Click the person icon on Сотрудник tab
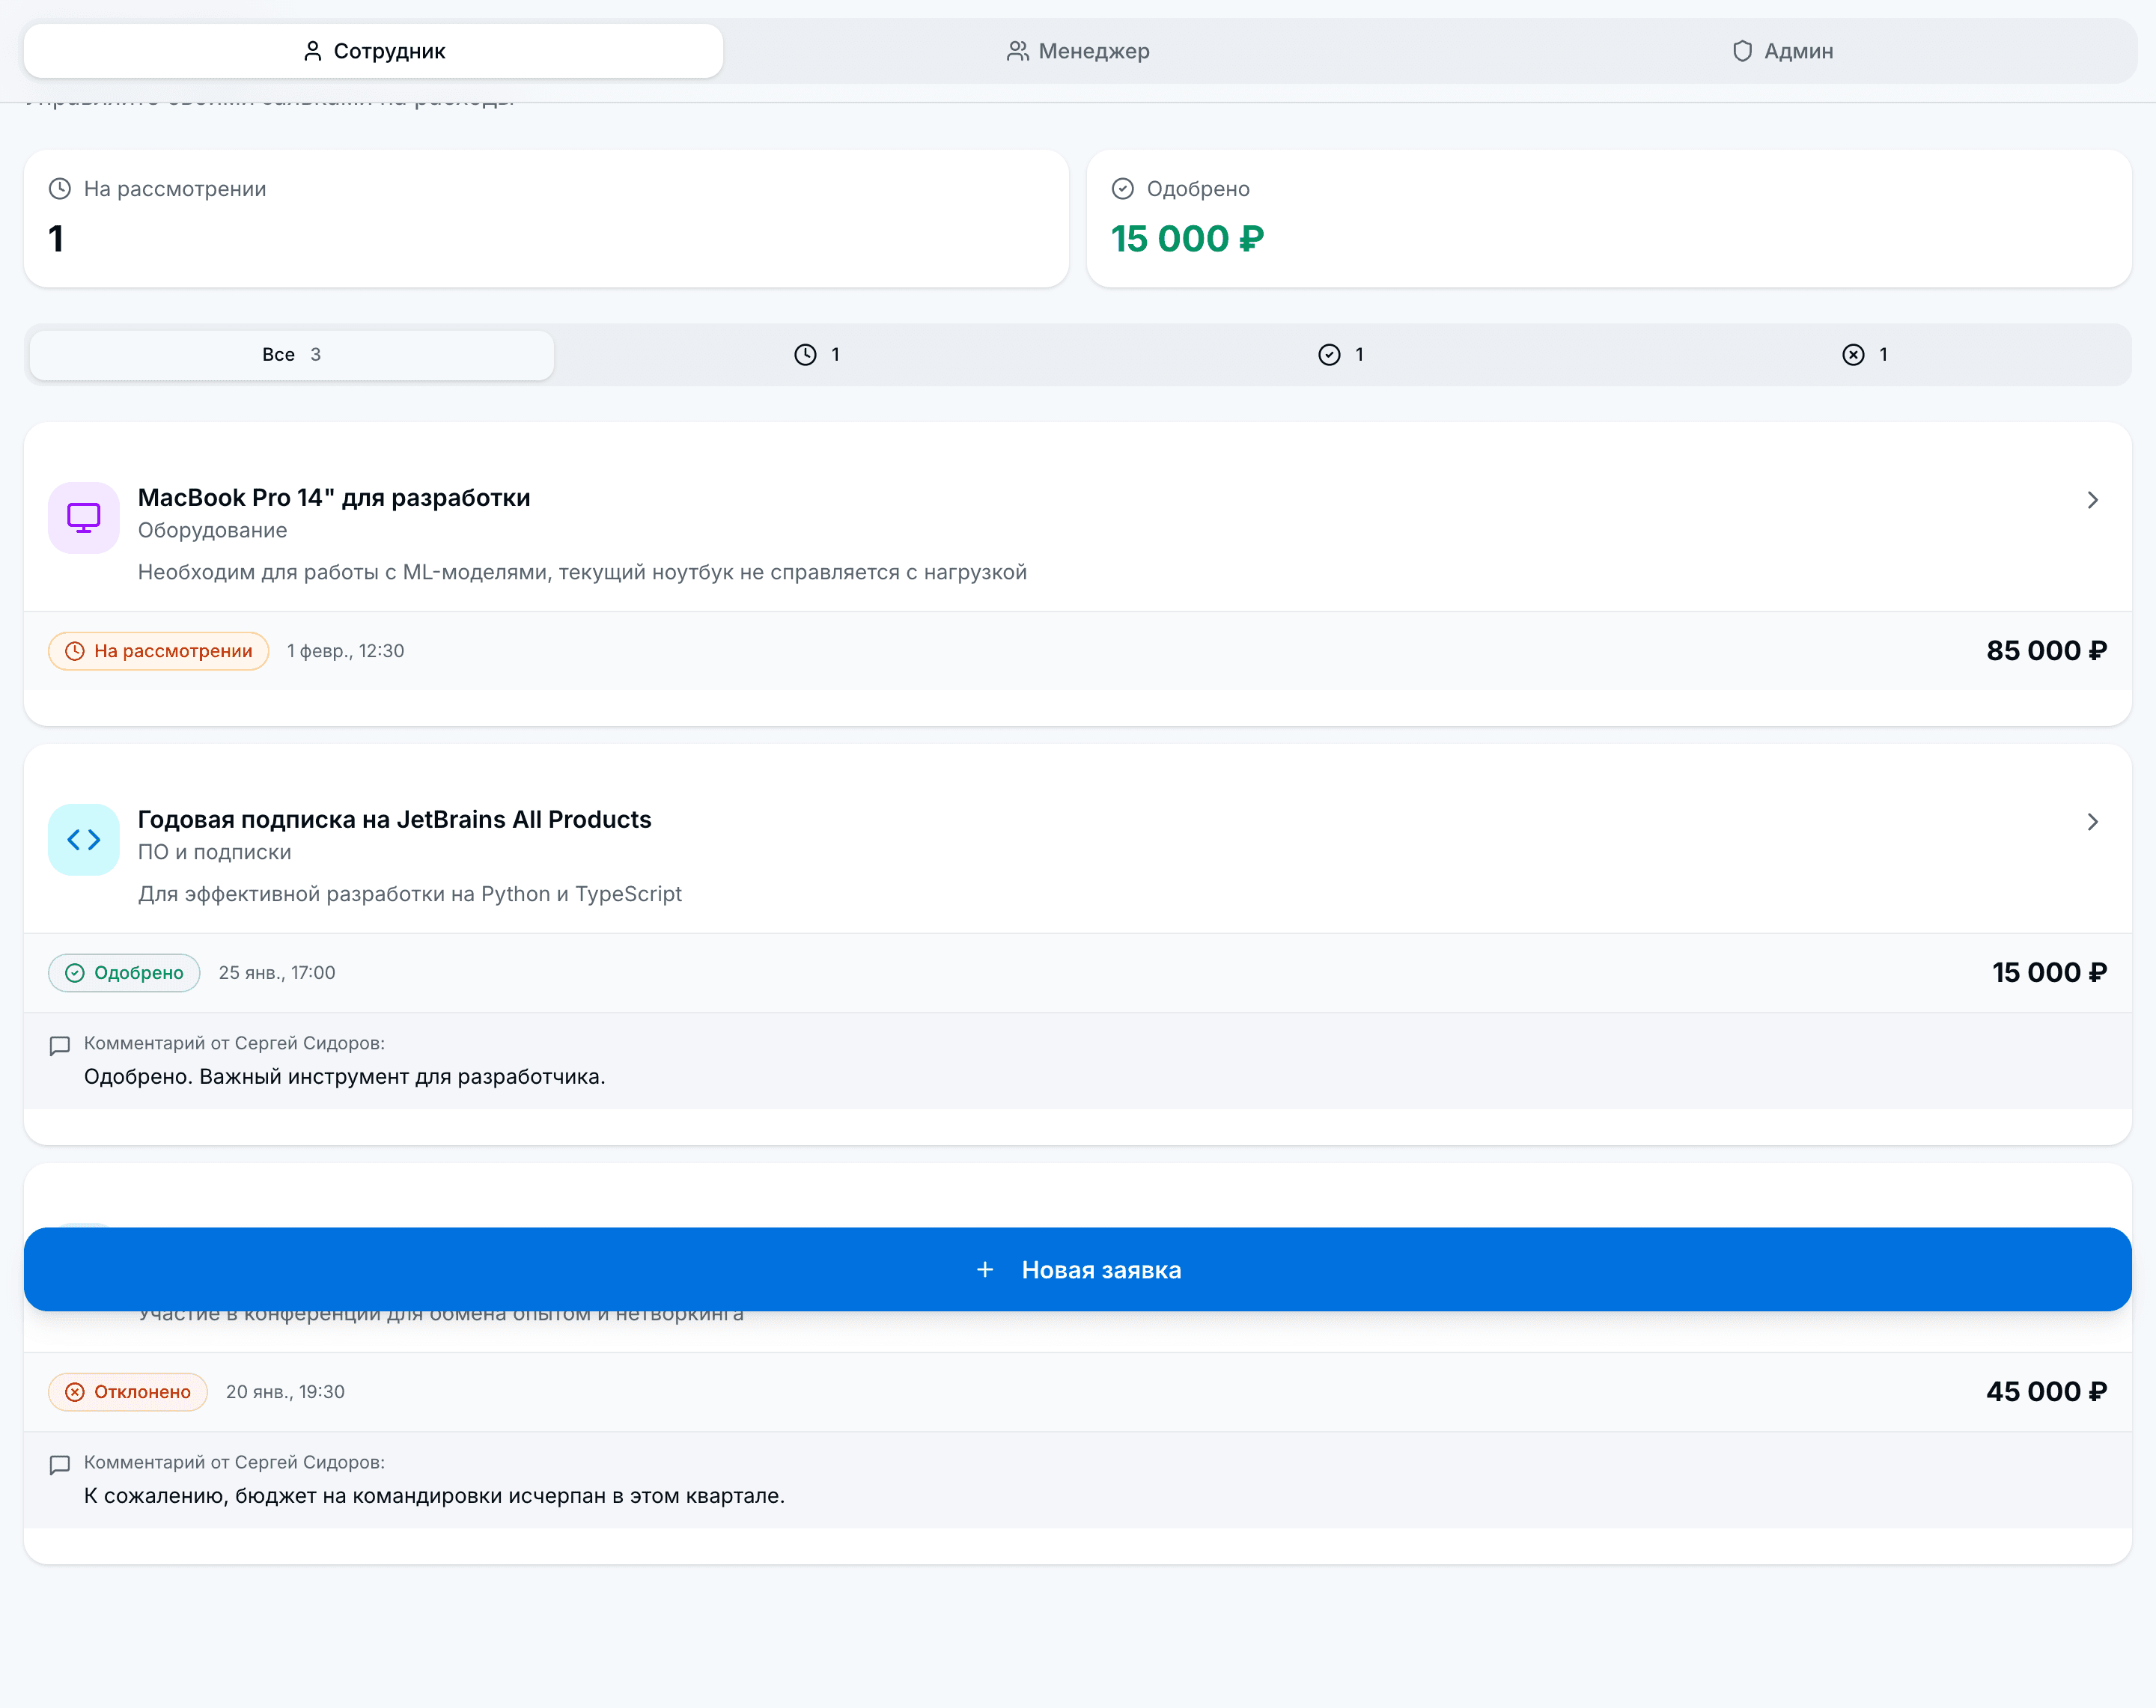The width and height of the screenshot is (2156, 1708). point(313,51)
